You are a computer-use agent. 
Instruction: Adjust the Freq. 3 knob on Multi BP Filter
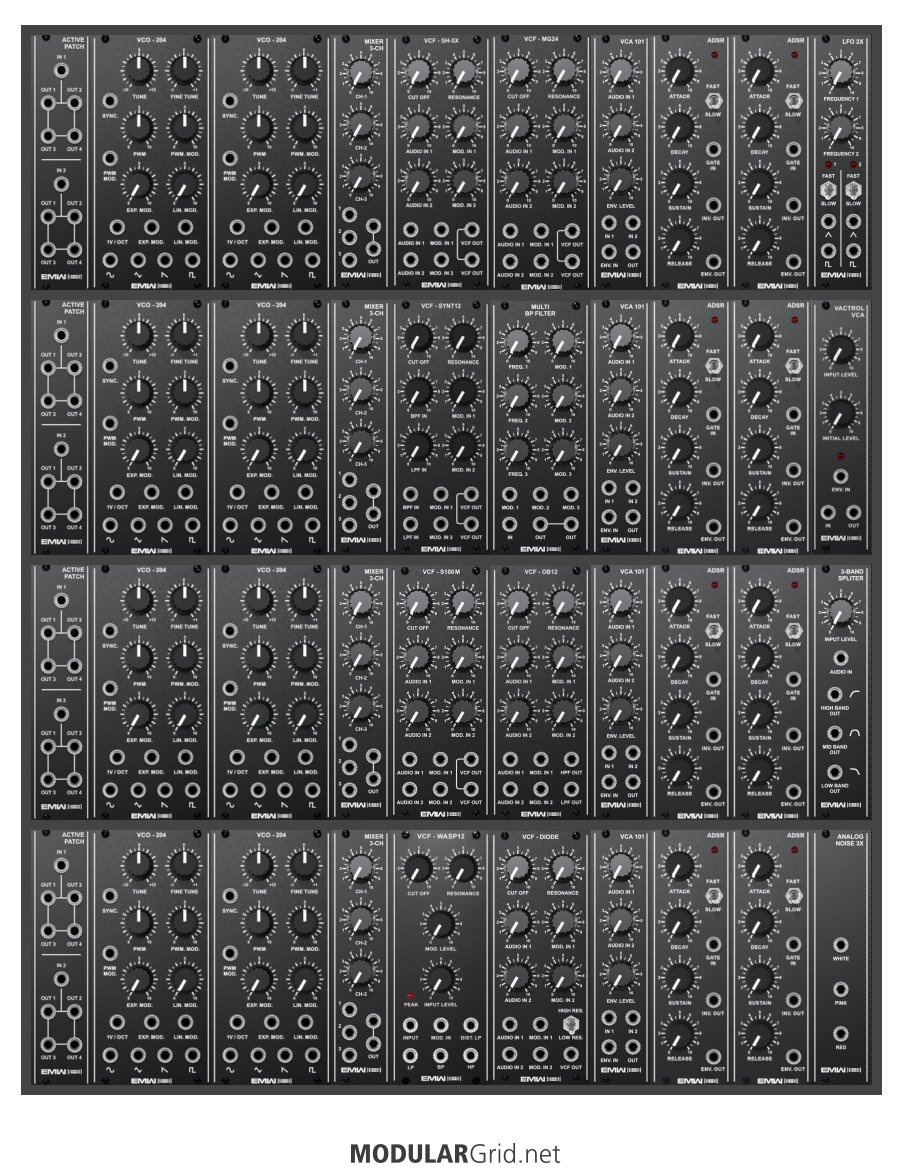pos(517,450)
